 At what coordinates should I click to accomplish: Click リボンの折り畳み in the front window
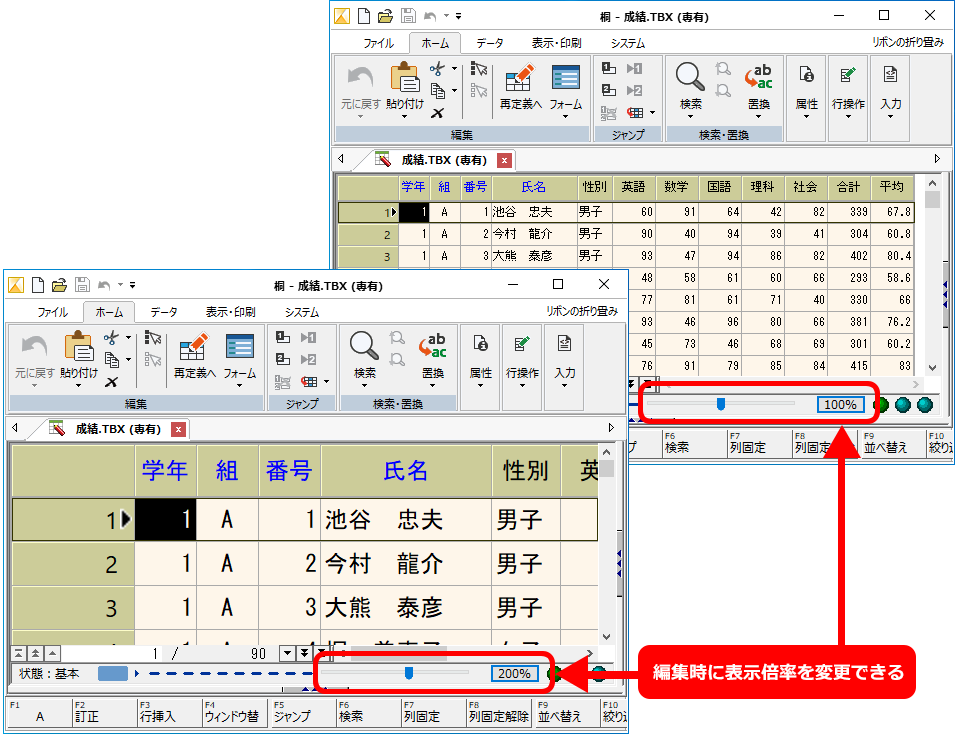click(x=581, y=312)
